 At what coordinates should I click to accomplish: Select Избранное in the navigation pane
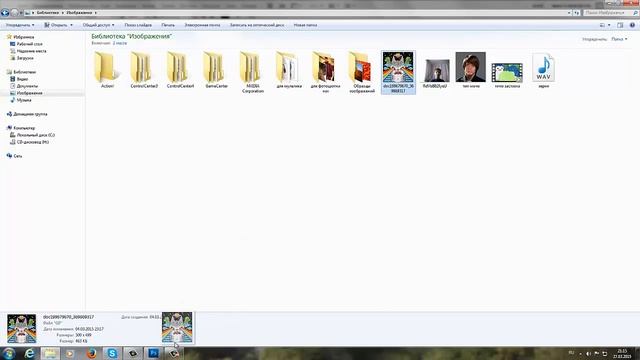tap(23, 37)
